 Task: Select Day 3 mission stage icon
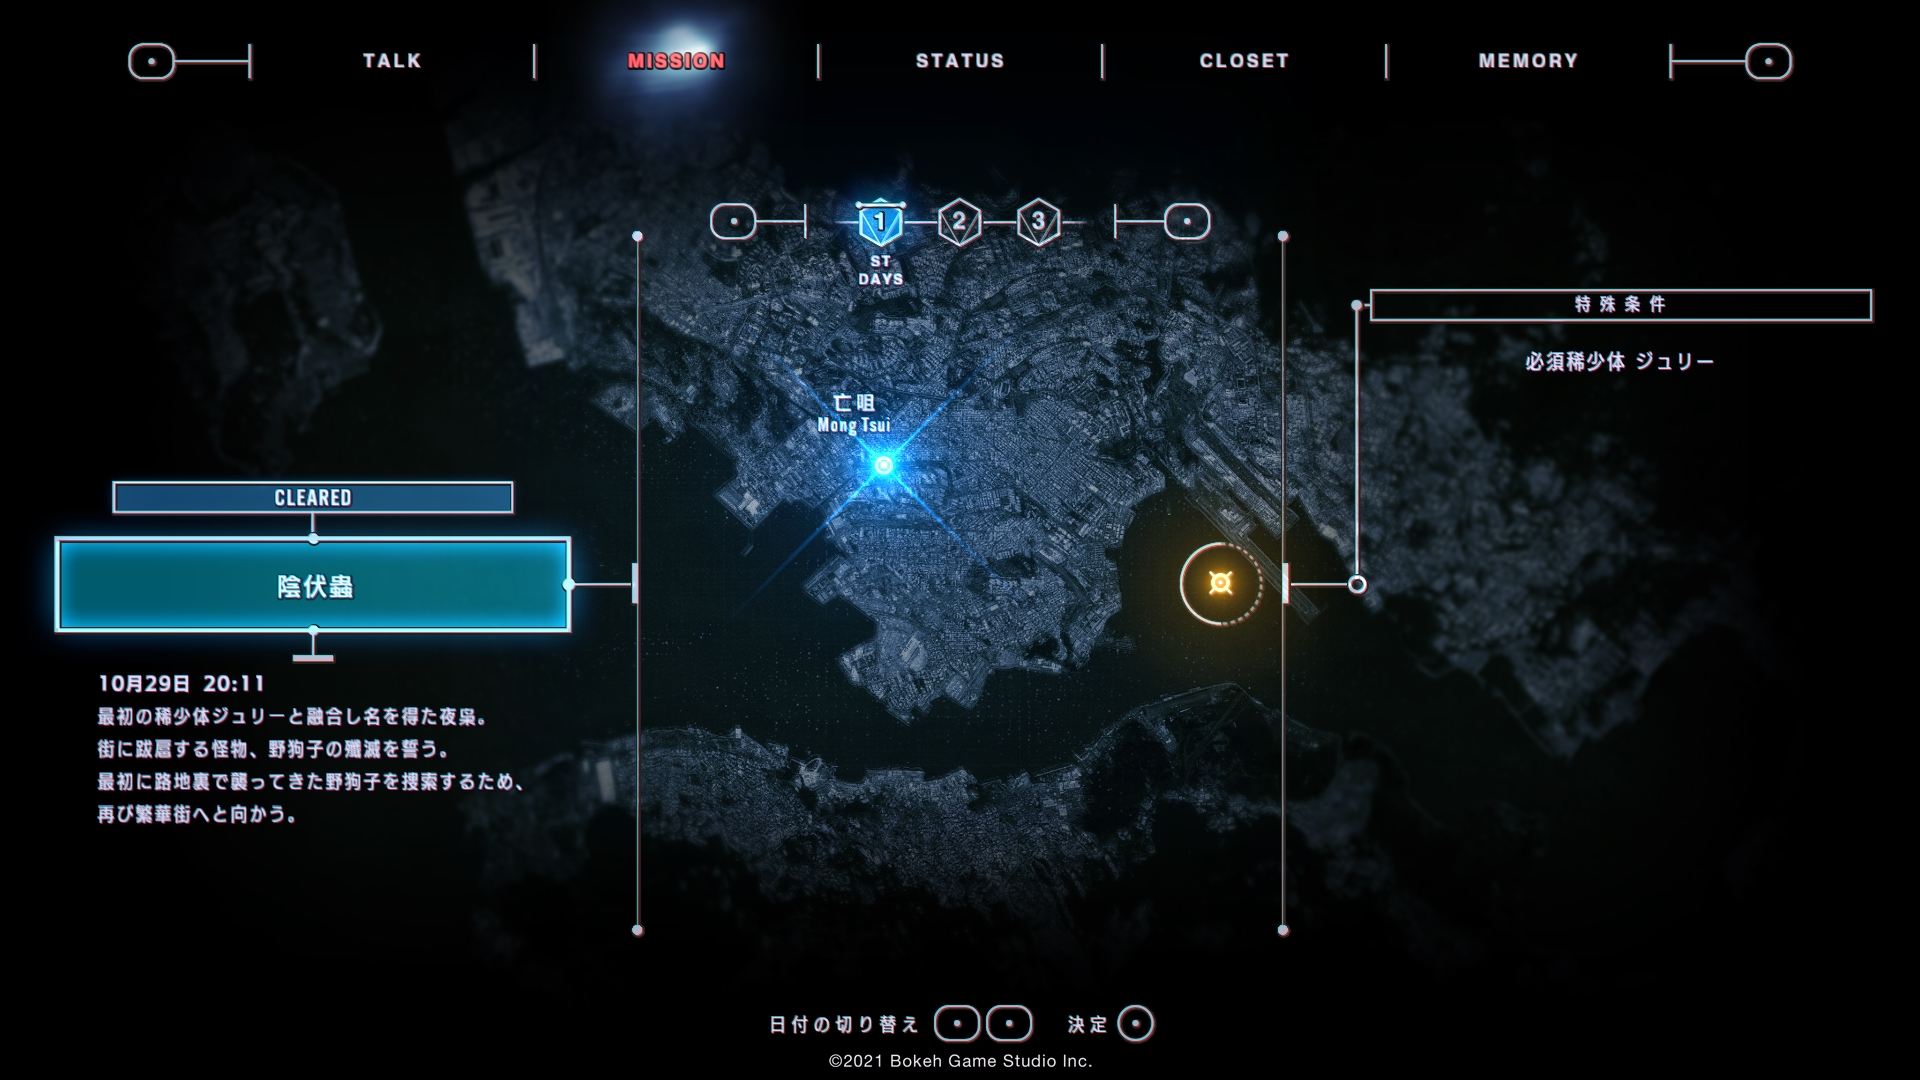pyautogui.click(x=1040, y=220)
